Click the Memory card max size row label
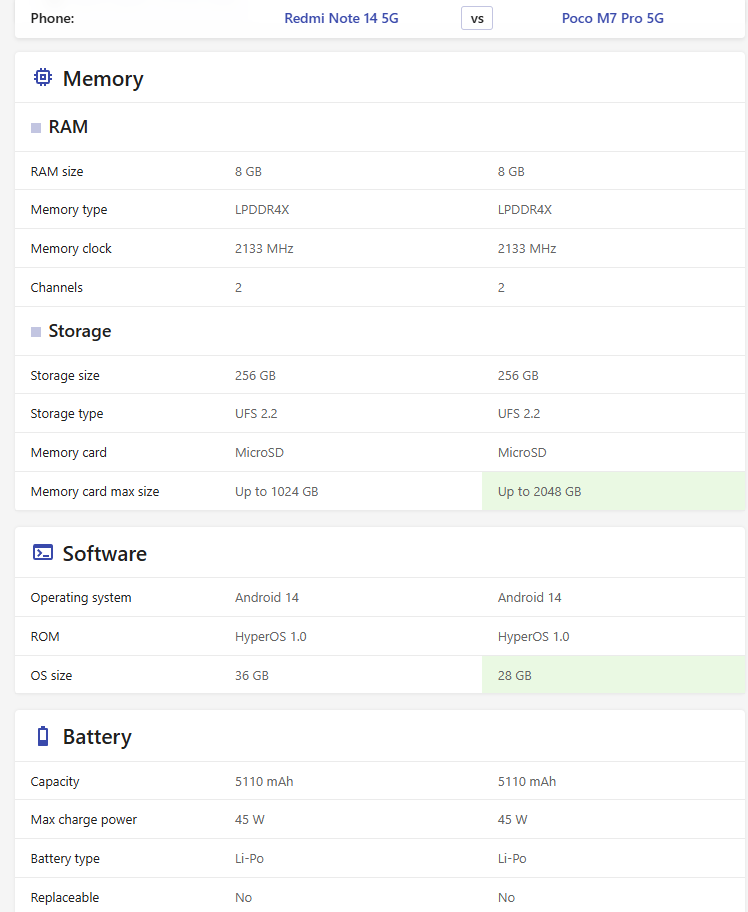The height and width of the screenshot is (912, 748). pyautogui.click(x=95, y=491)
